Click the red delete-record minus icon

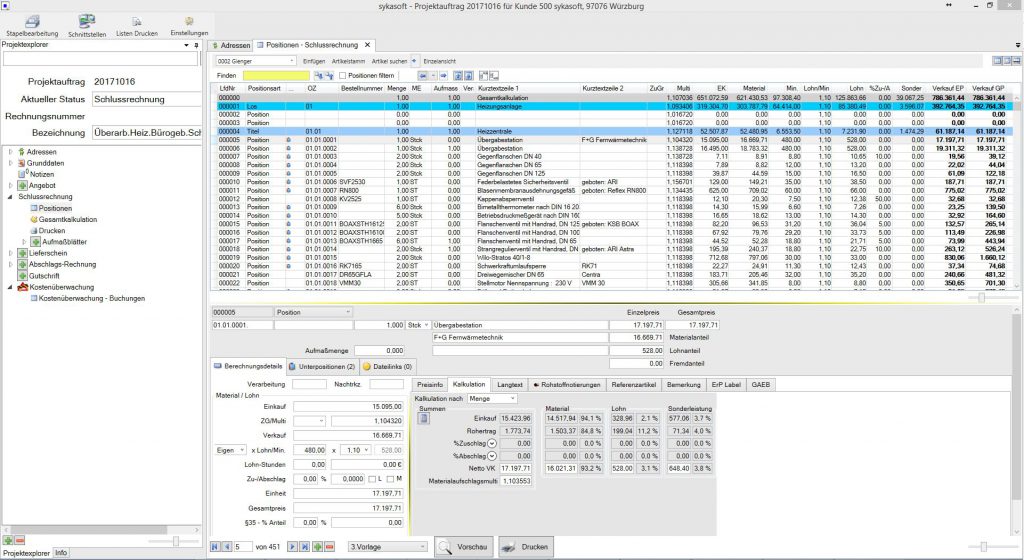(330, 547)
